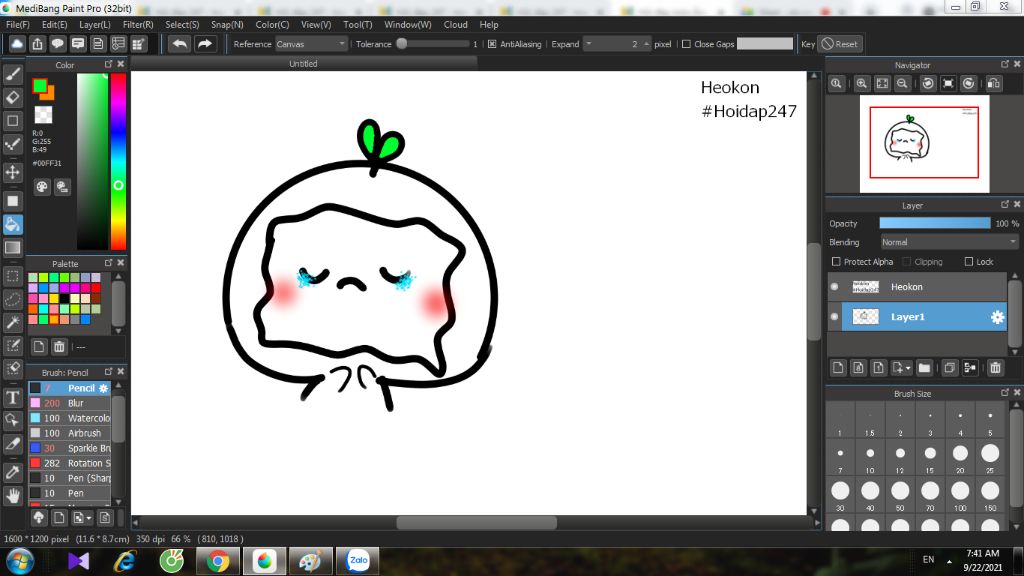This screenshot has width=1024, height=576.
Task: Open the File(F) menu
Action: (18, 25)
